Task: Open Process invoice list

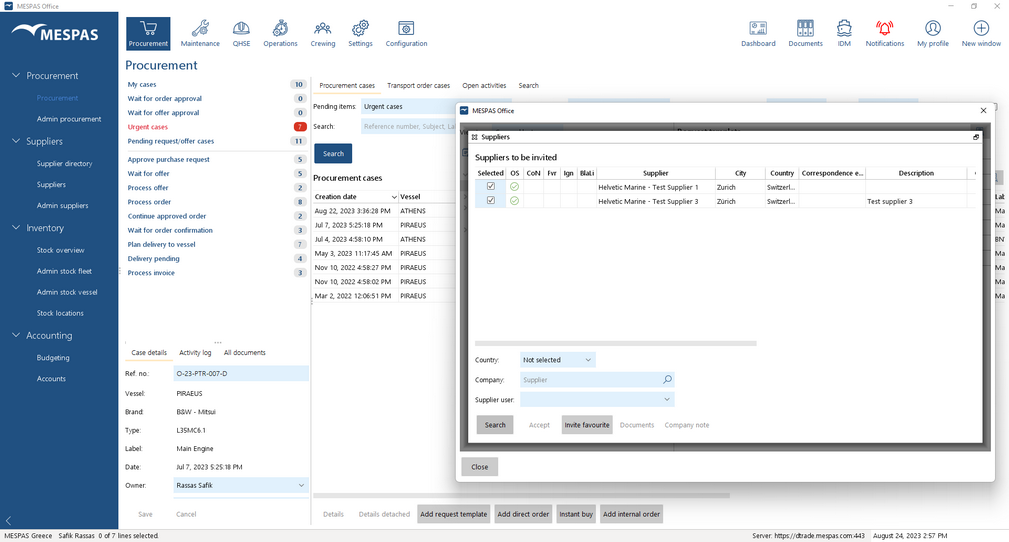Action: (x=151, y=273)
